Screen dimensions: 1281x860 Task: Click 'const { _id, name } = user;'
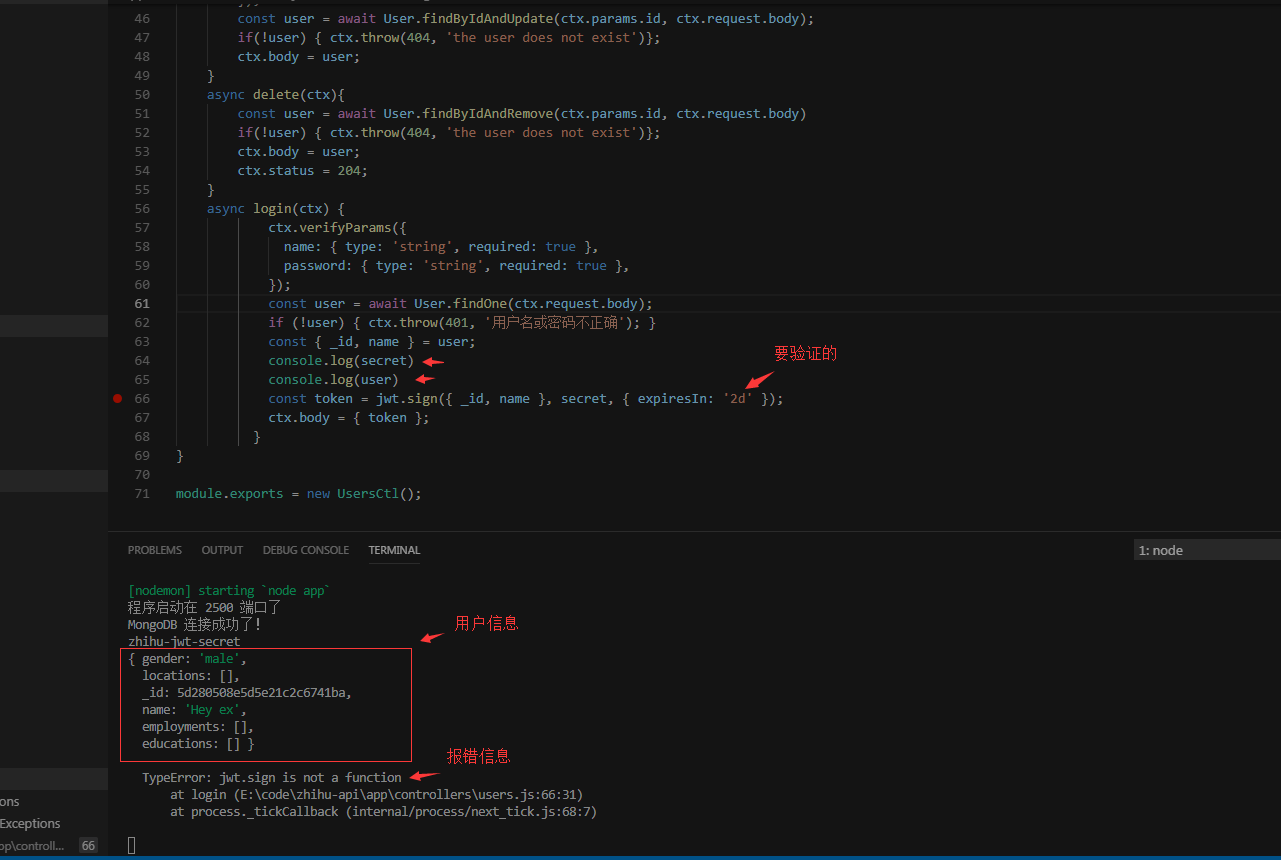pos(372,341)
